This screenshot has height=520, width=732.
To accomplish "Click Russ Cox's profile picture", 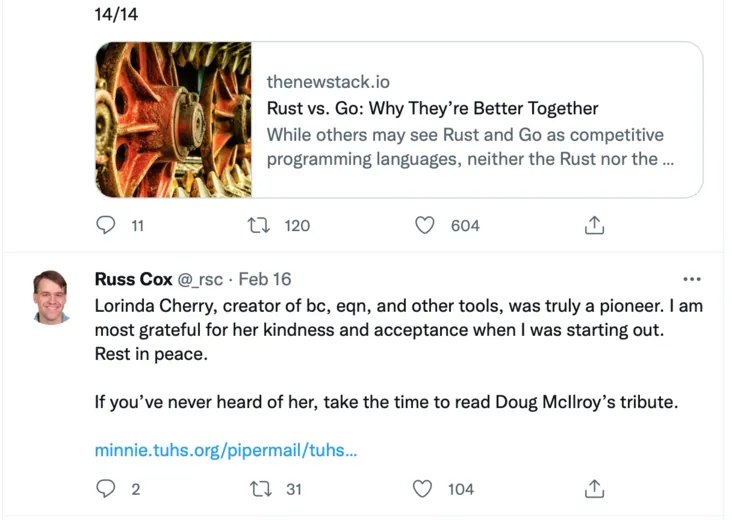I will 50,297.
